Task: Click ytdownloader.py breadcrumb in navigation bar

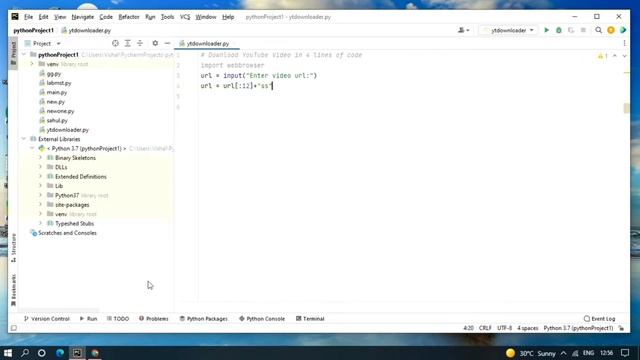Action: [x=86, y=30]
